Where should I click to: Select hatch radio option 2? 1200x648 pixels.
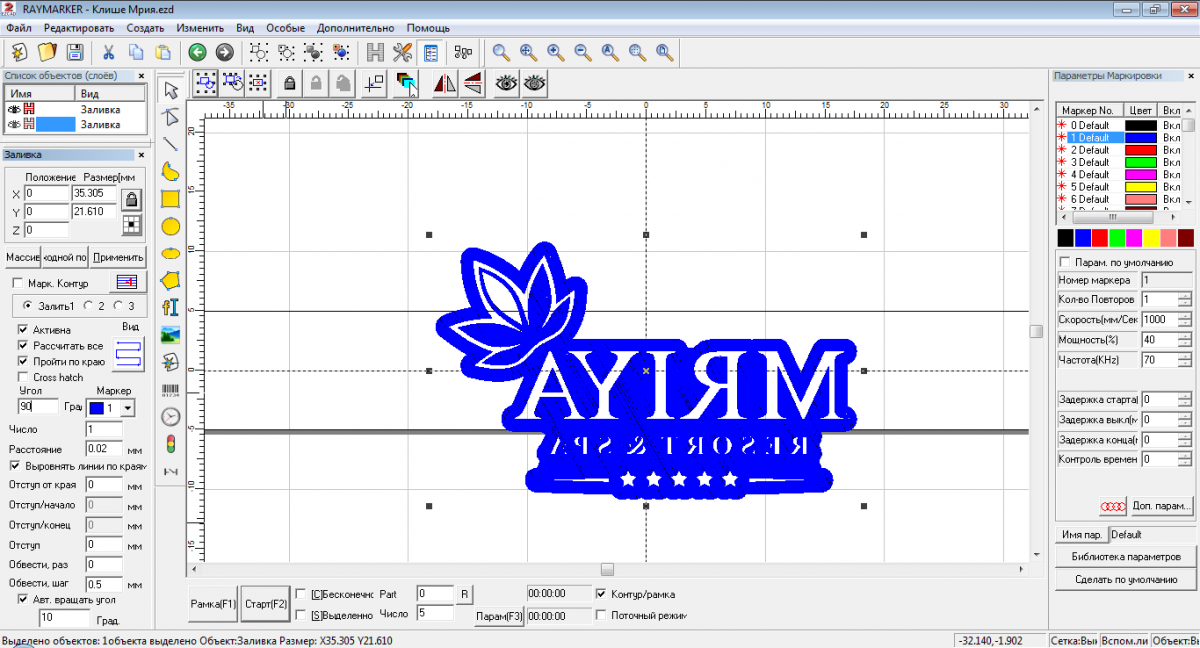tap(89, 305)
